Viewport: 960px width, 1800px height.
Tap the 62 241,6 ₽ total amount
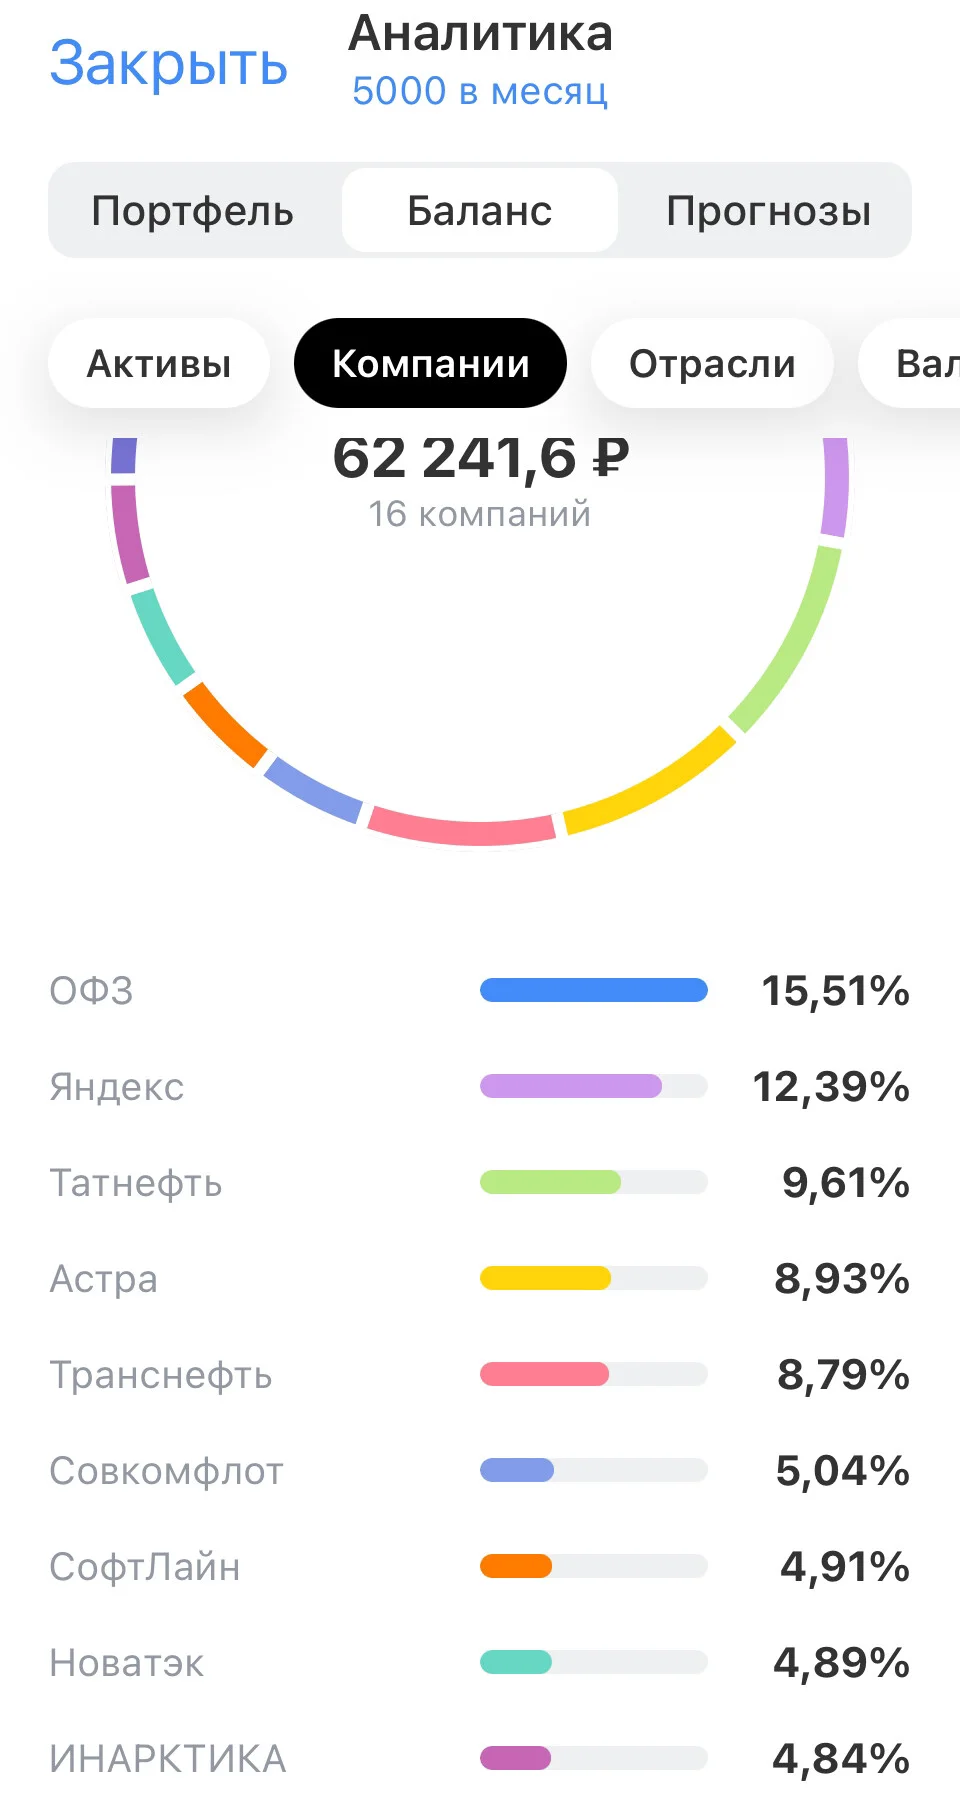pyautogui.click(x=481, y=458)
